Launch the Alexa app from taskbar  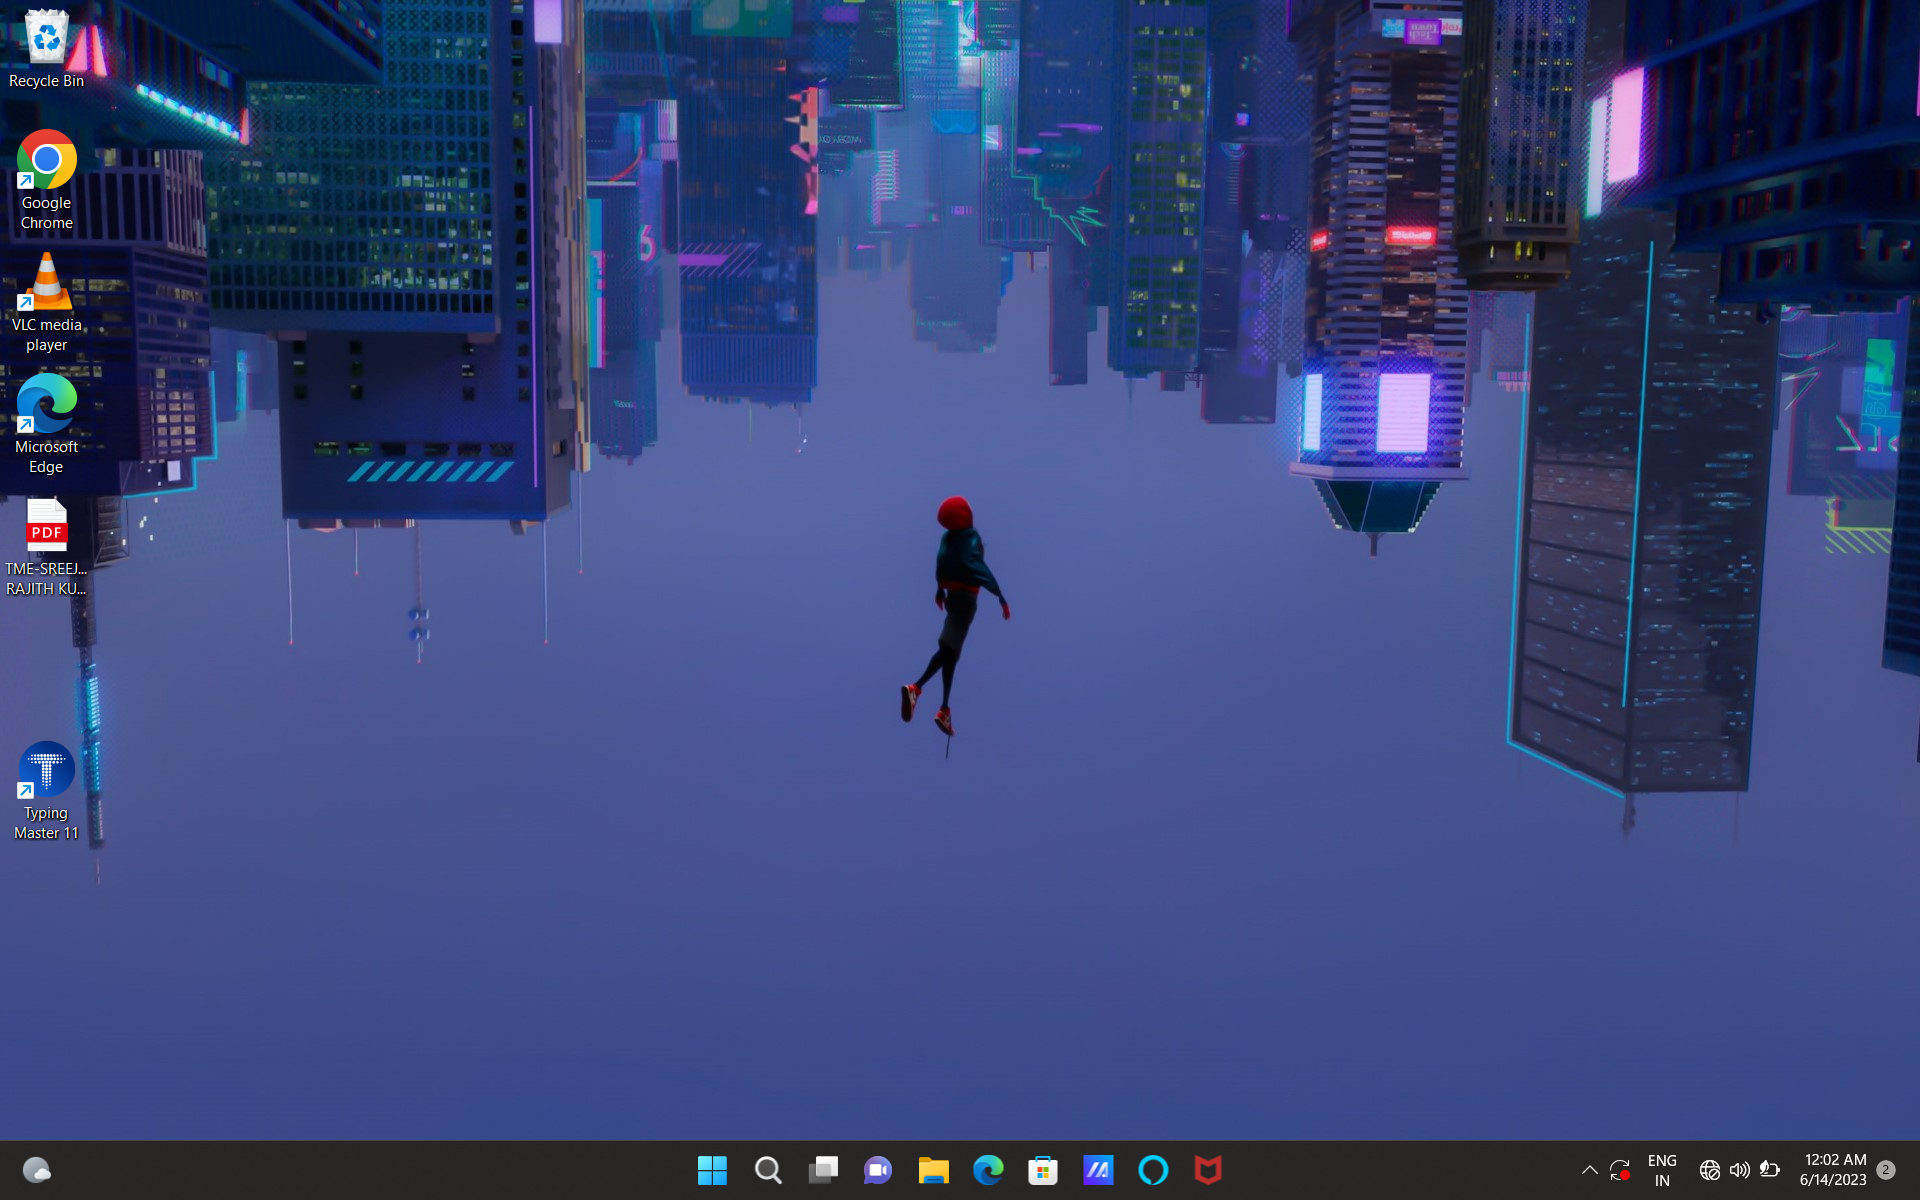(x=1153, y=1170)
